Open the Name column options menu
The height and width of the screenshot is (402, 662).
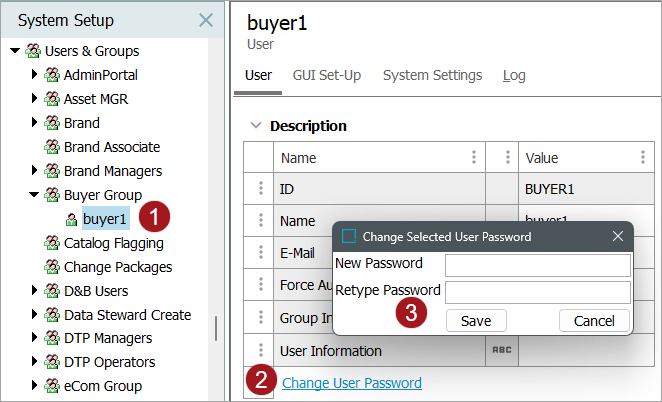[474, 158]
